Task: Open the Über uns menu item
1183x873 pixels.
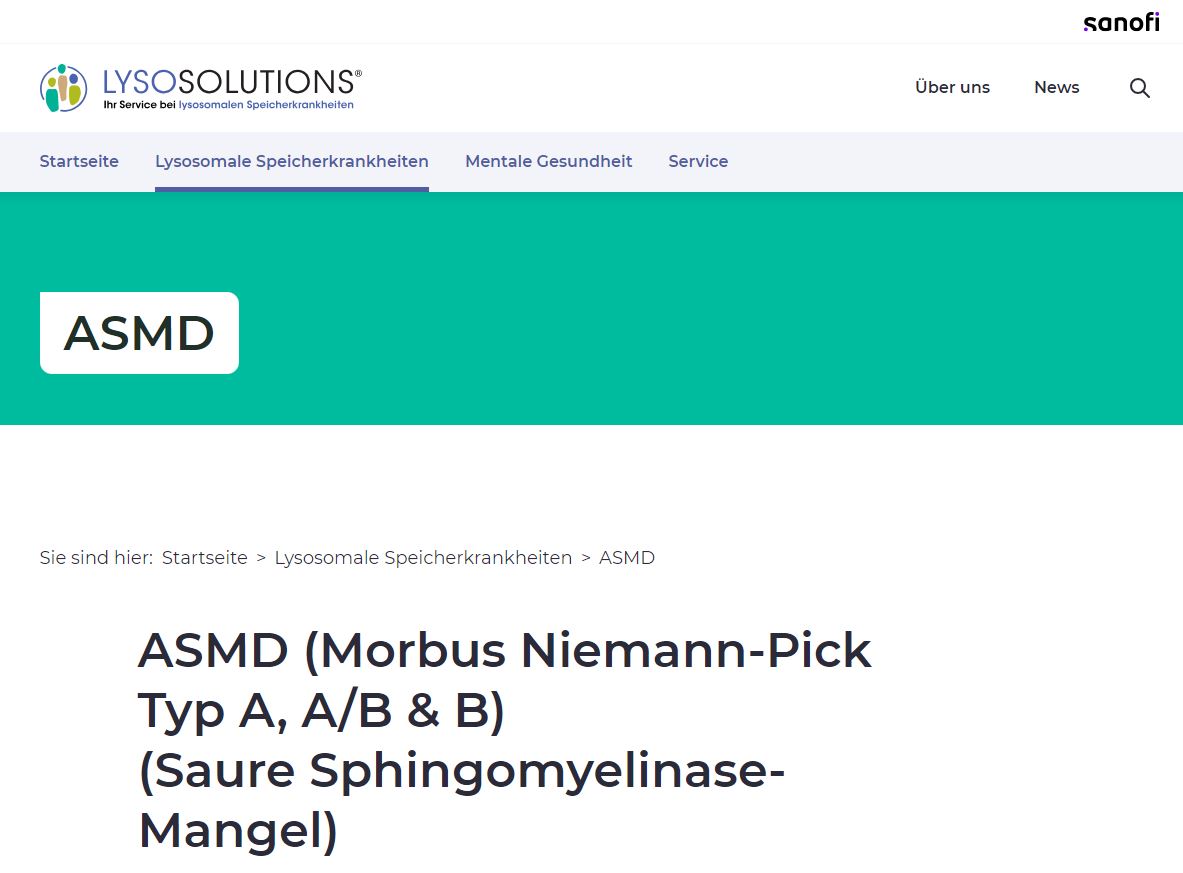Action: [x=952, y=87]
